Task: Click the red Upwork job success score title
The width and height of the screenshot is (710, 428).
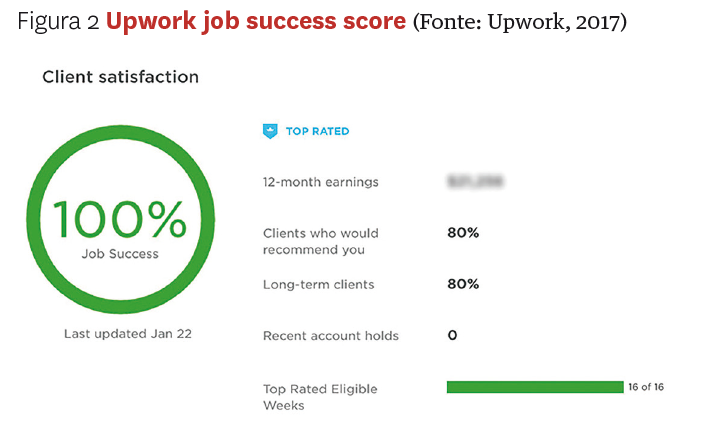Action: tap(258, 22)
